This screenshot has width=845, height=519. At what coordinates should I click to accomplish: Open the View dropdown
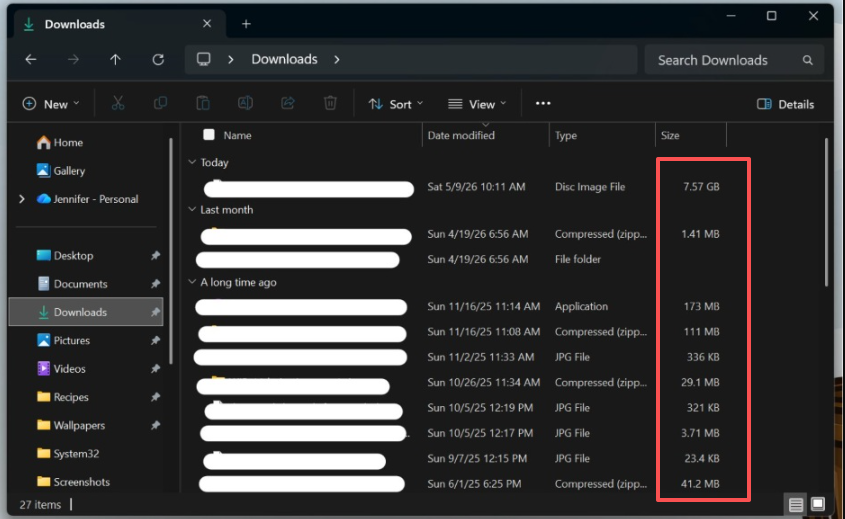pyautogui.click(x=477, y=104)
